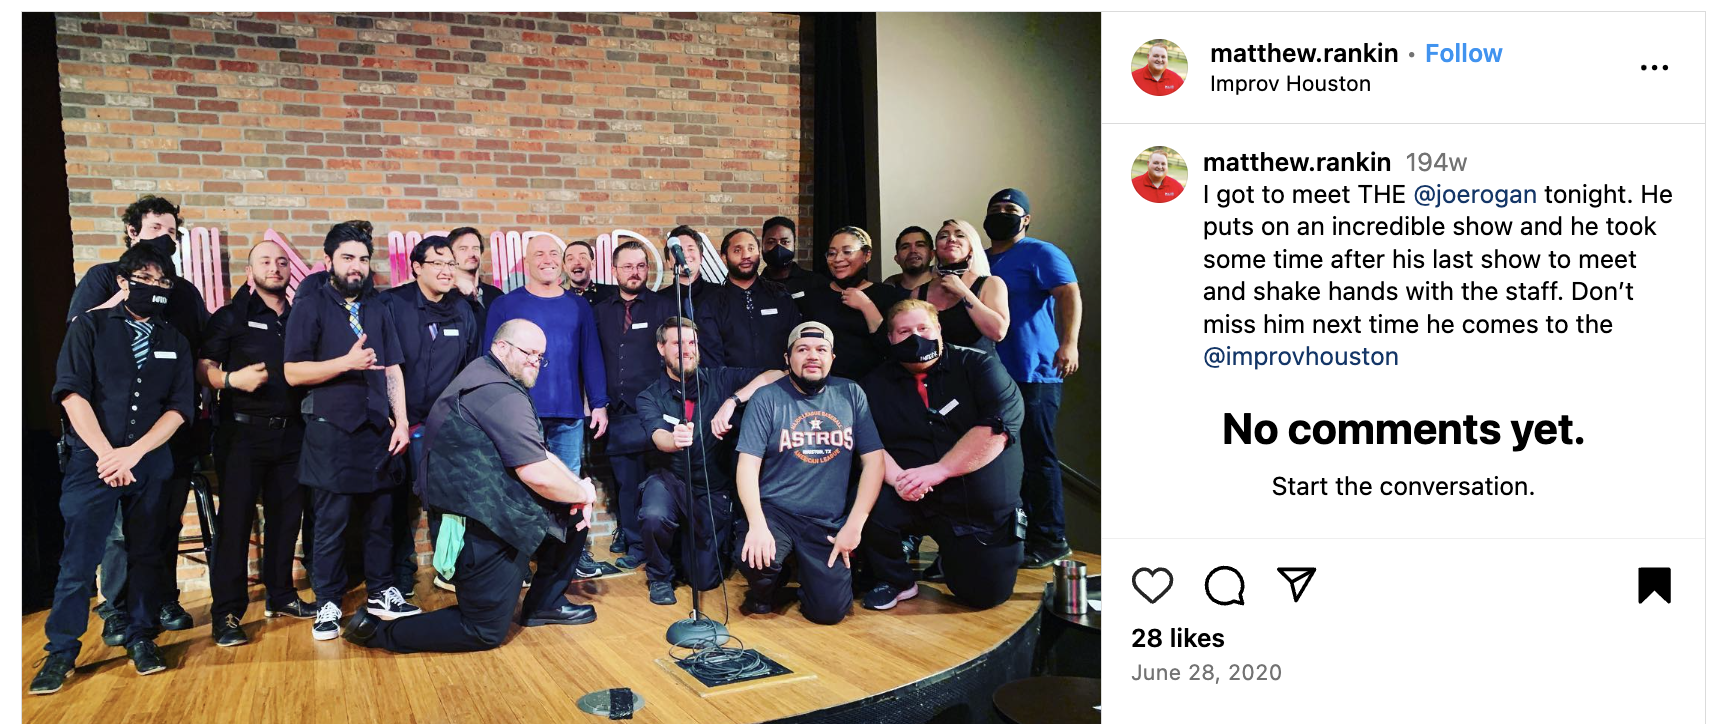1714x724 pixels.
Task: Click the caption profile avatar
Action: 1159,174
